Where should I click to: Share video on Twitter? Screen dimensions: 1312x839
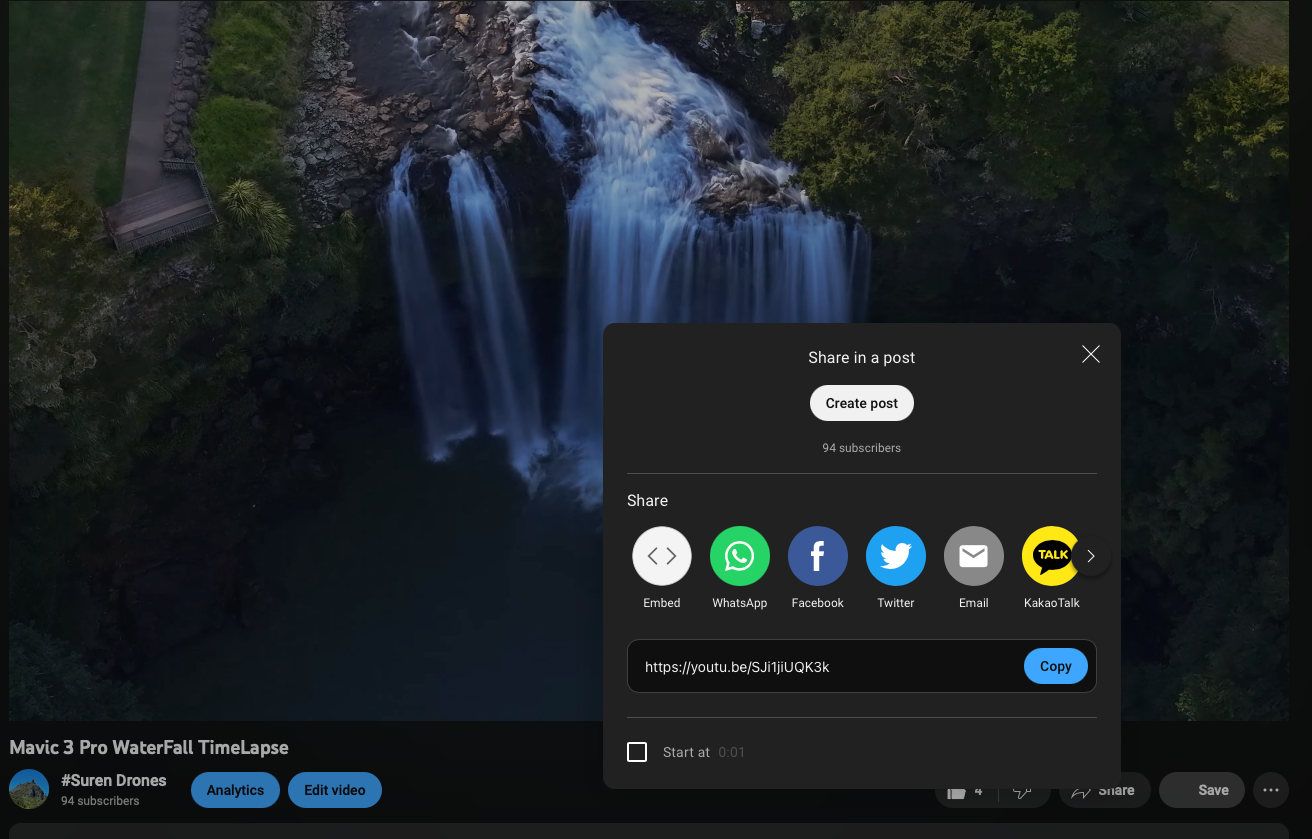click(x=896, y=556)
